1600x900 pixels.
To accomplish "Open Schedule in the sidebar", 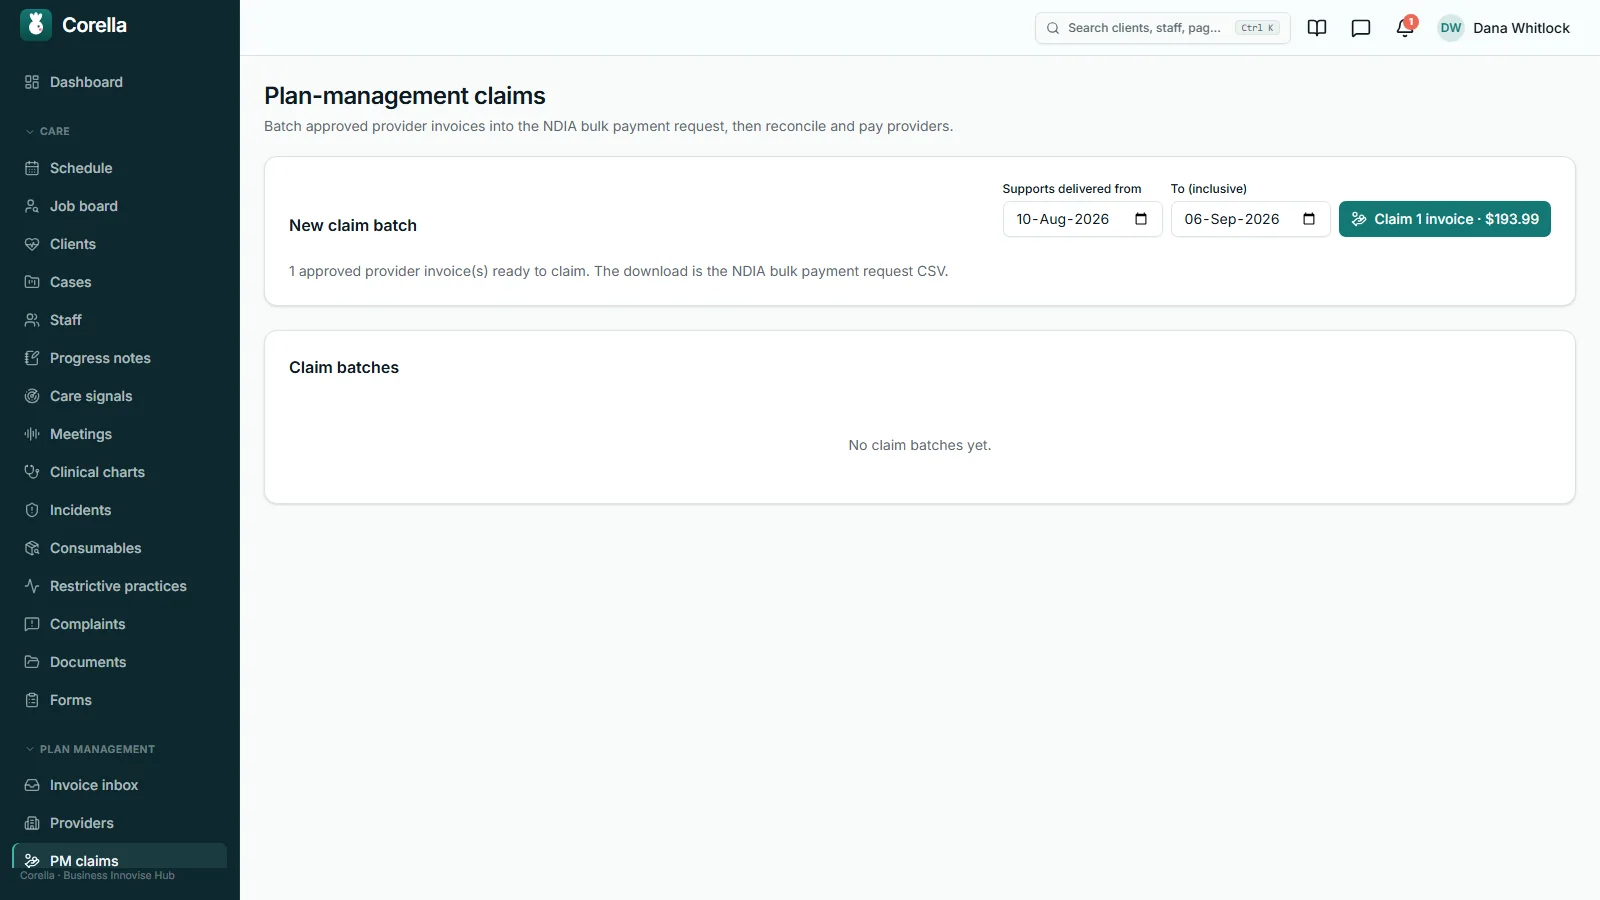I will point(120,168).
